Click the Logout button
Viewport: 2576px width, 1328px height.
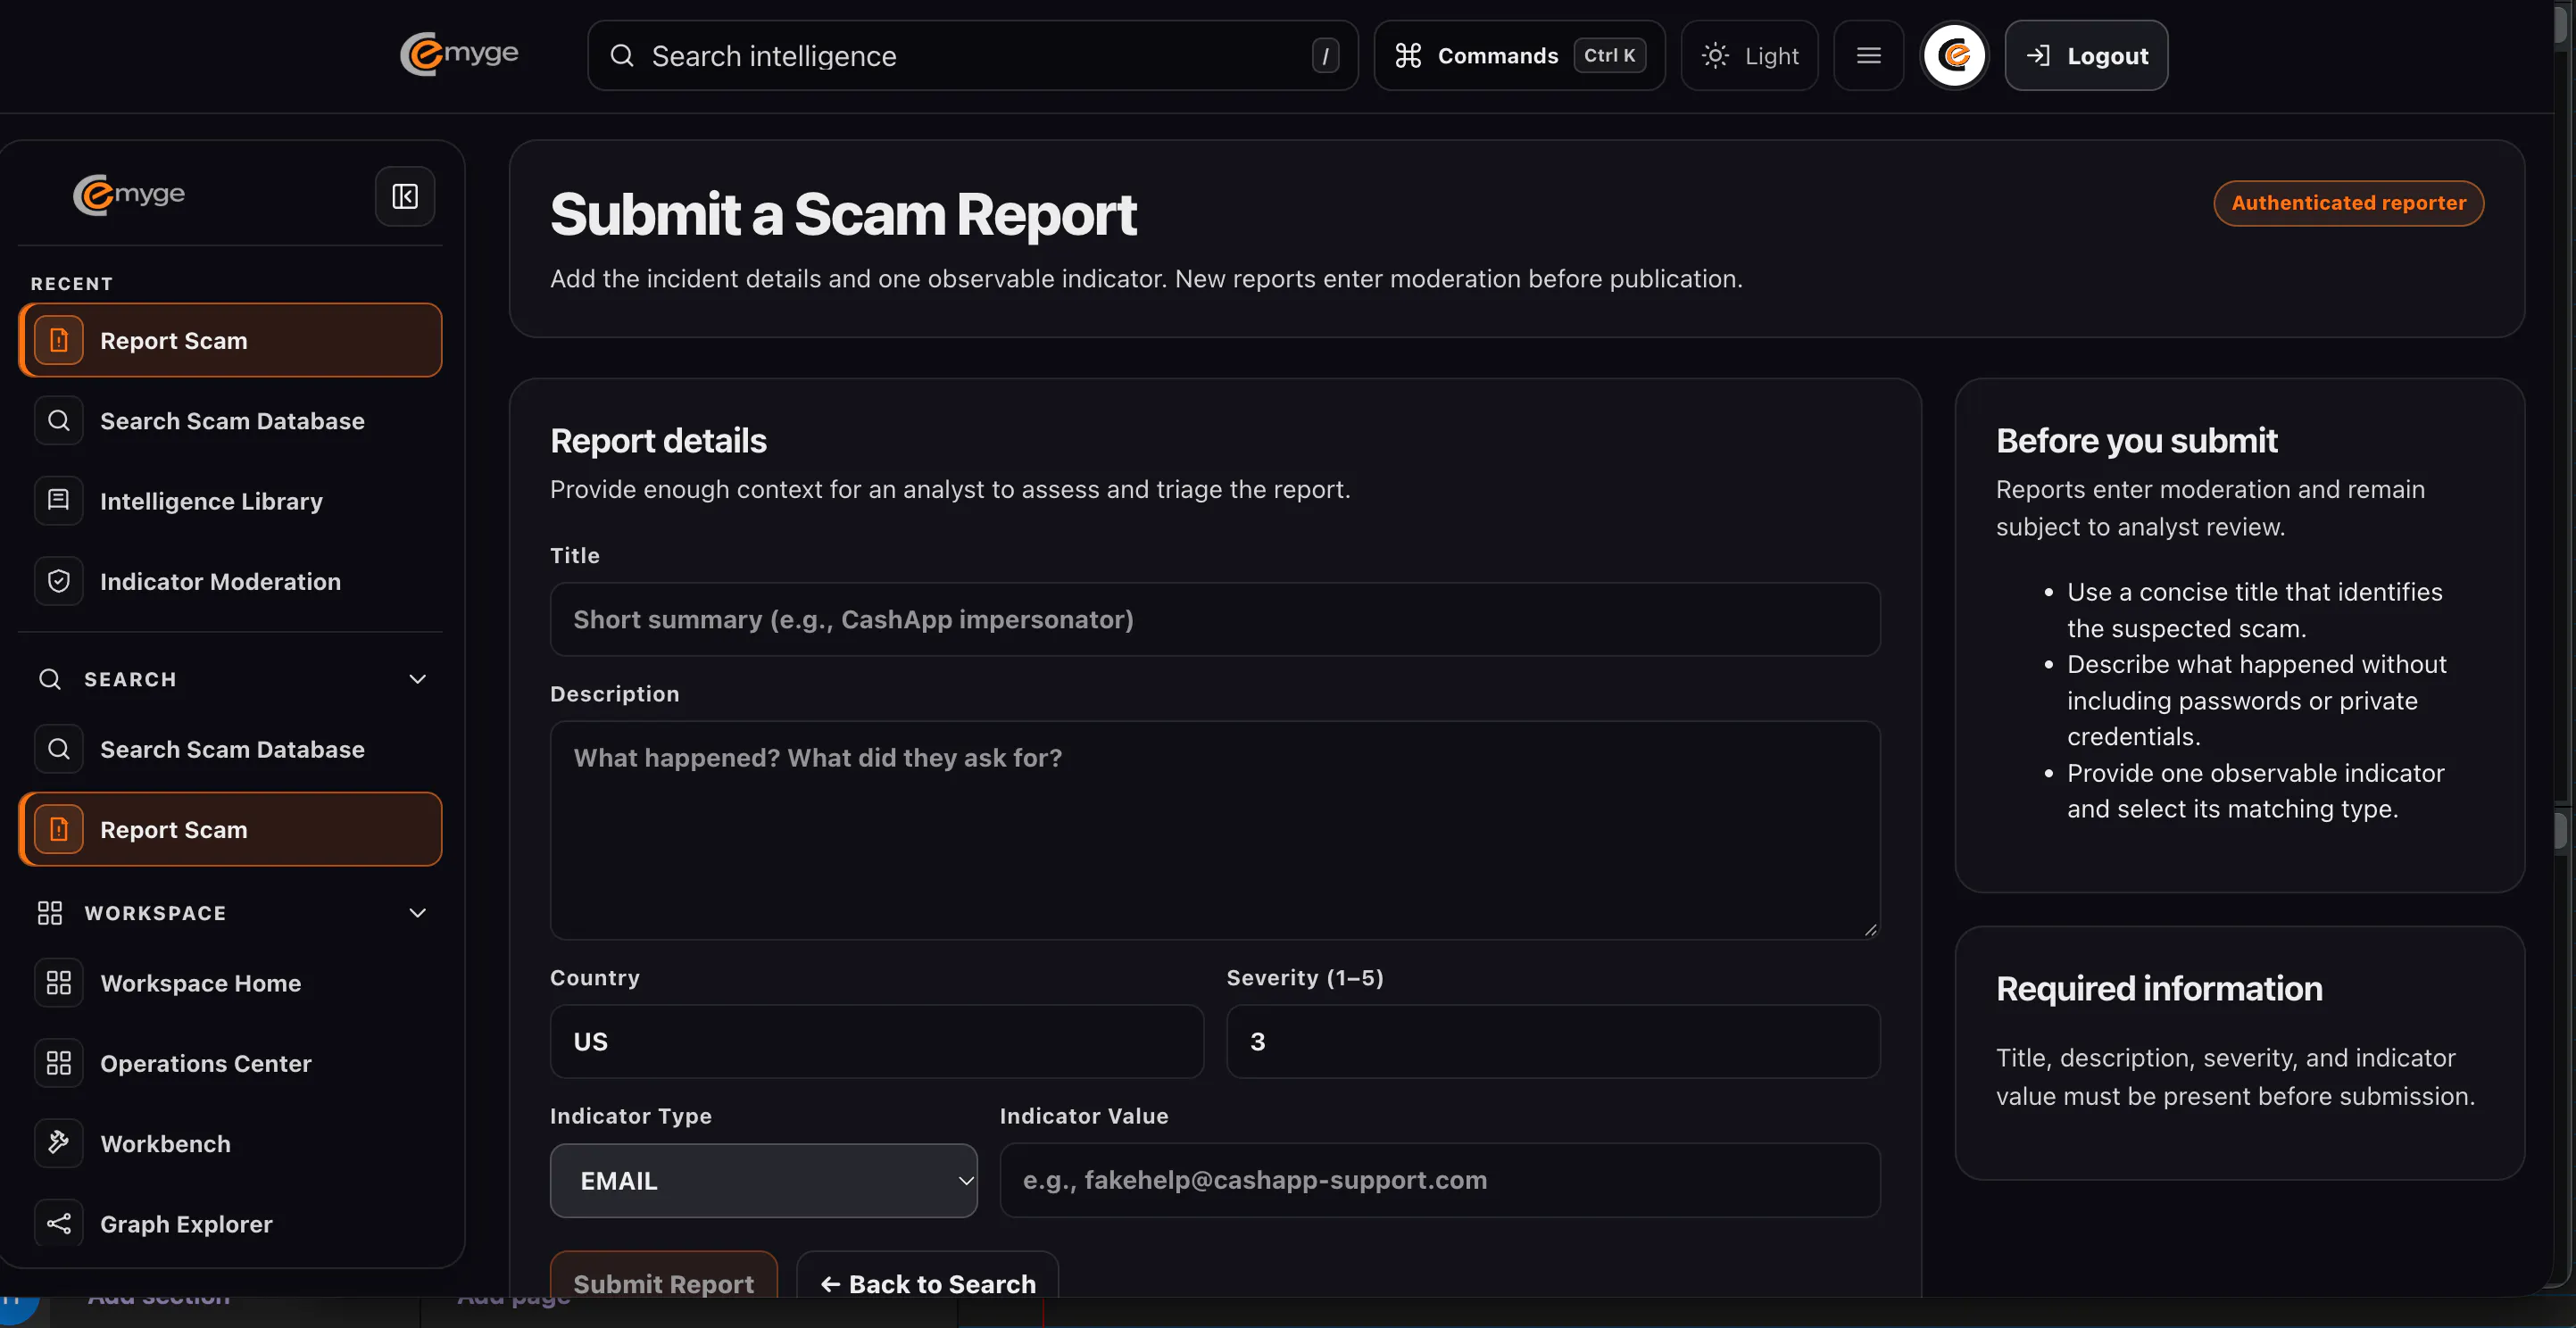click(2086, 56)
